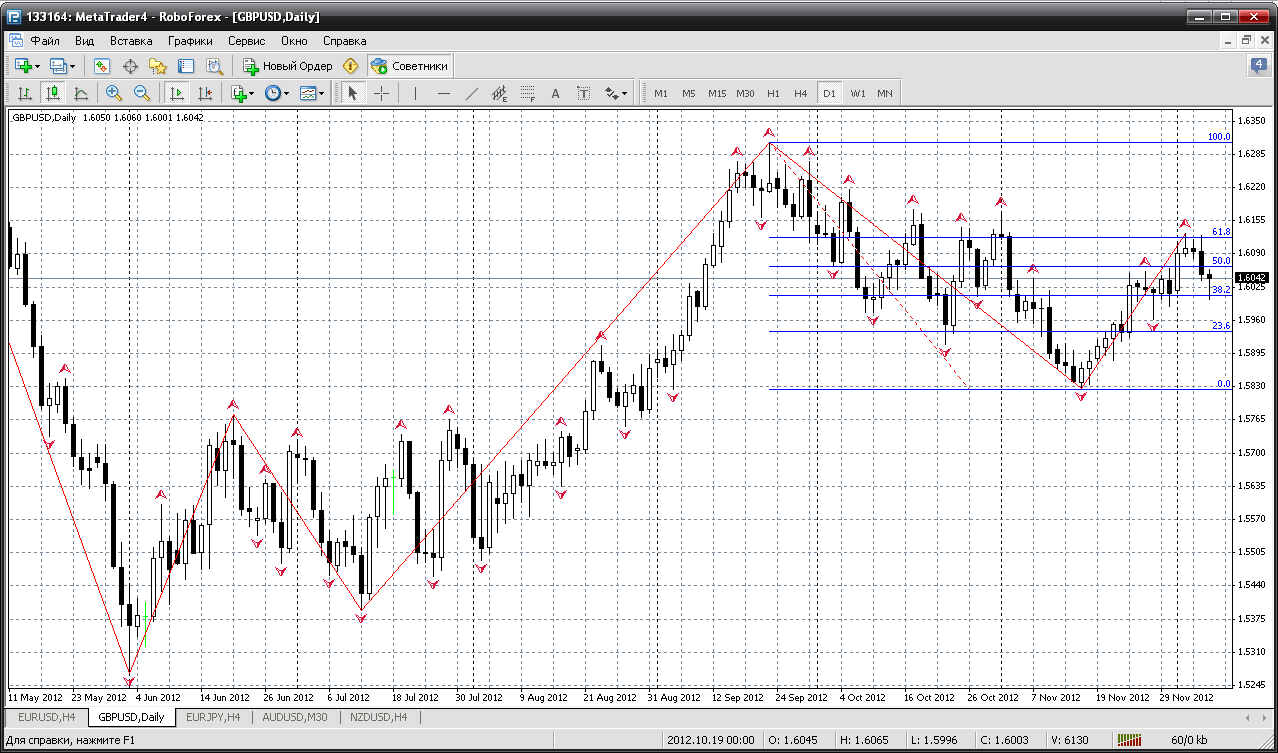Select the GBPUSD,Daily chart tab
The width and height of the screenshot is (1278, 753).
coord(131,717)
